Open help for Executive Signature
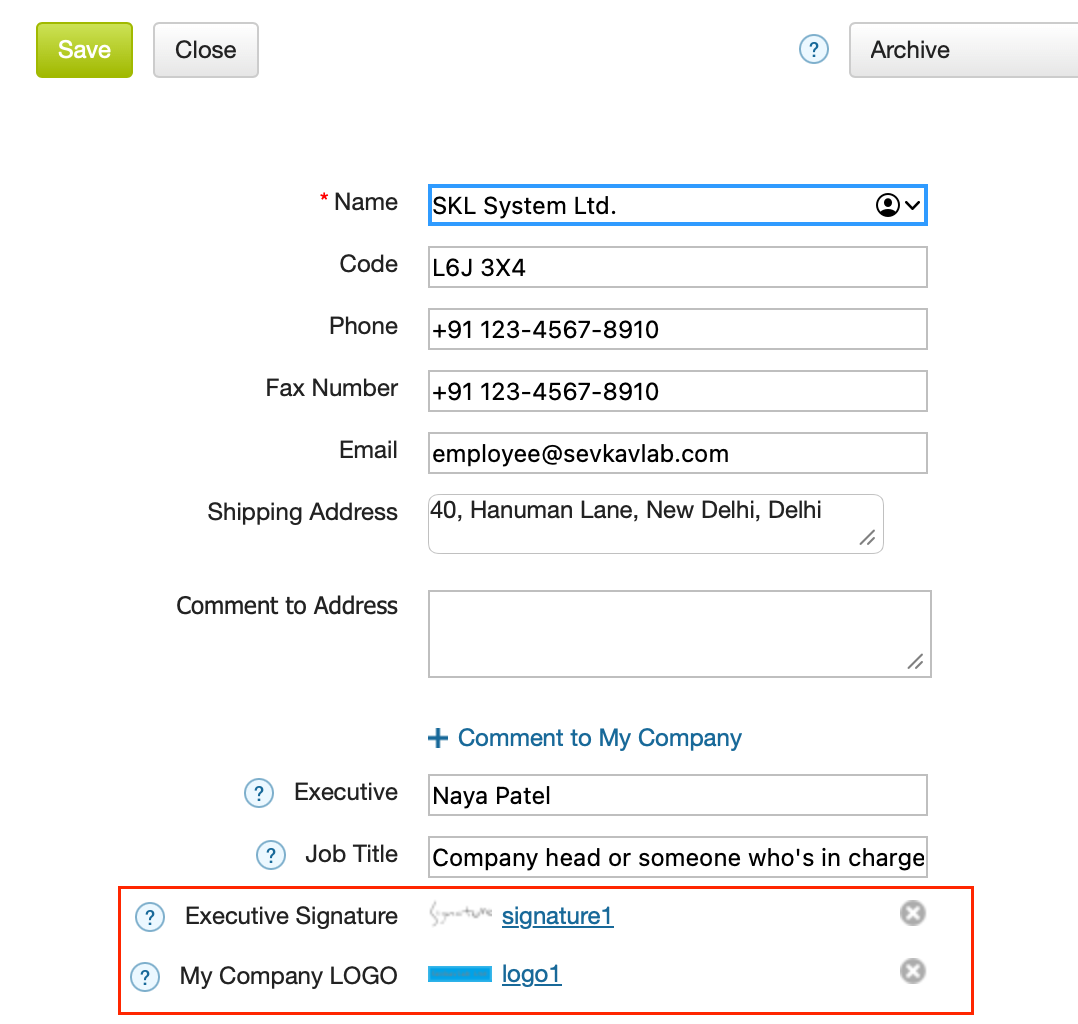Image resolution: width=1078 pixels, height=1024 pixels. pyautogui.click(x=150, y=917)
